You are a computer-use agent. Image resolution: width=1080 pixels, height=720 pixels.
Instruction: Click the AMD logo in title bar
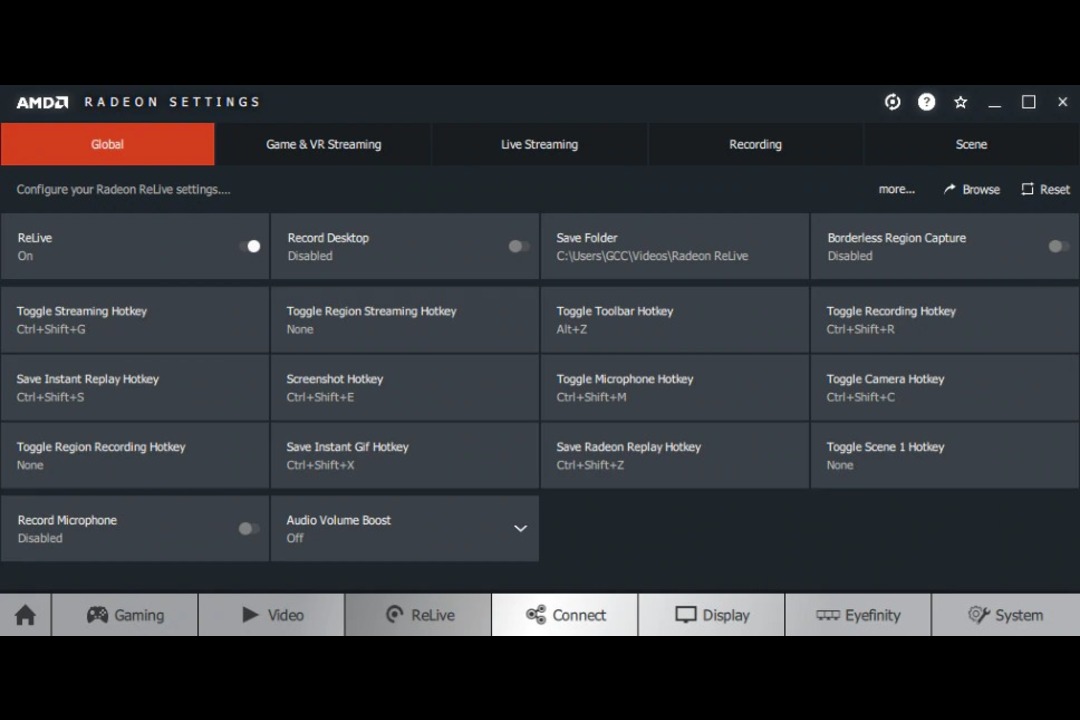coord(42,103)
